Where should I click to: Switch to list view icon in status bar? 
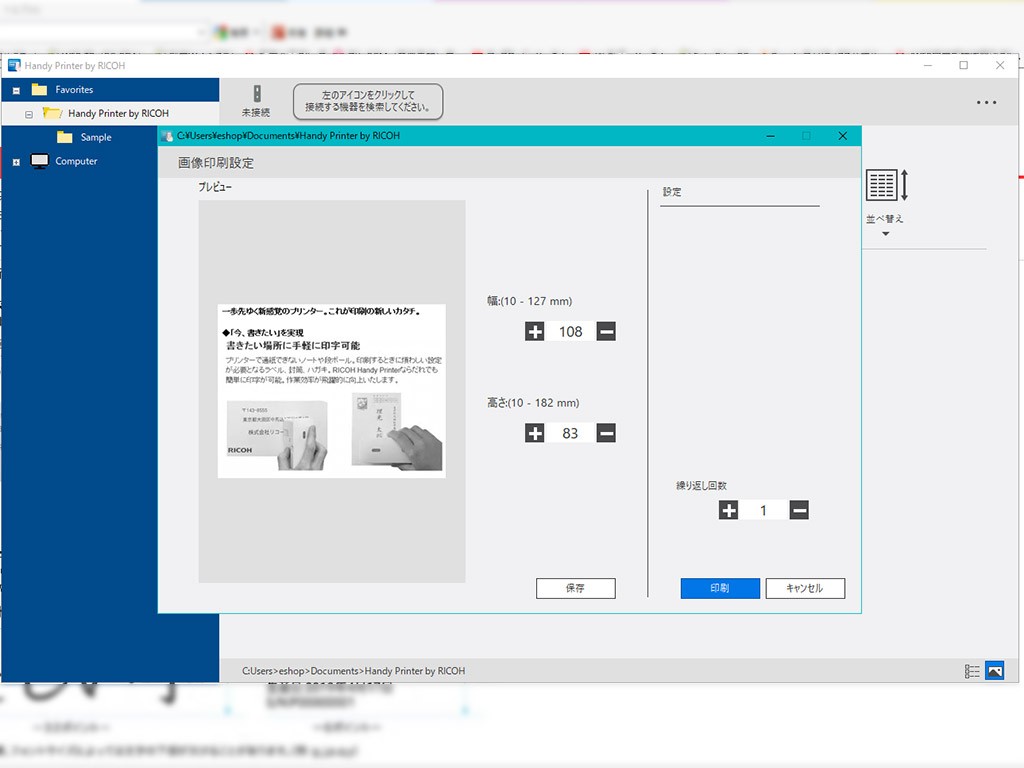(972, 671)
